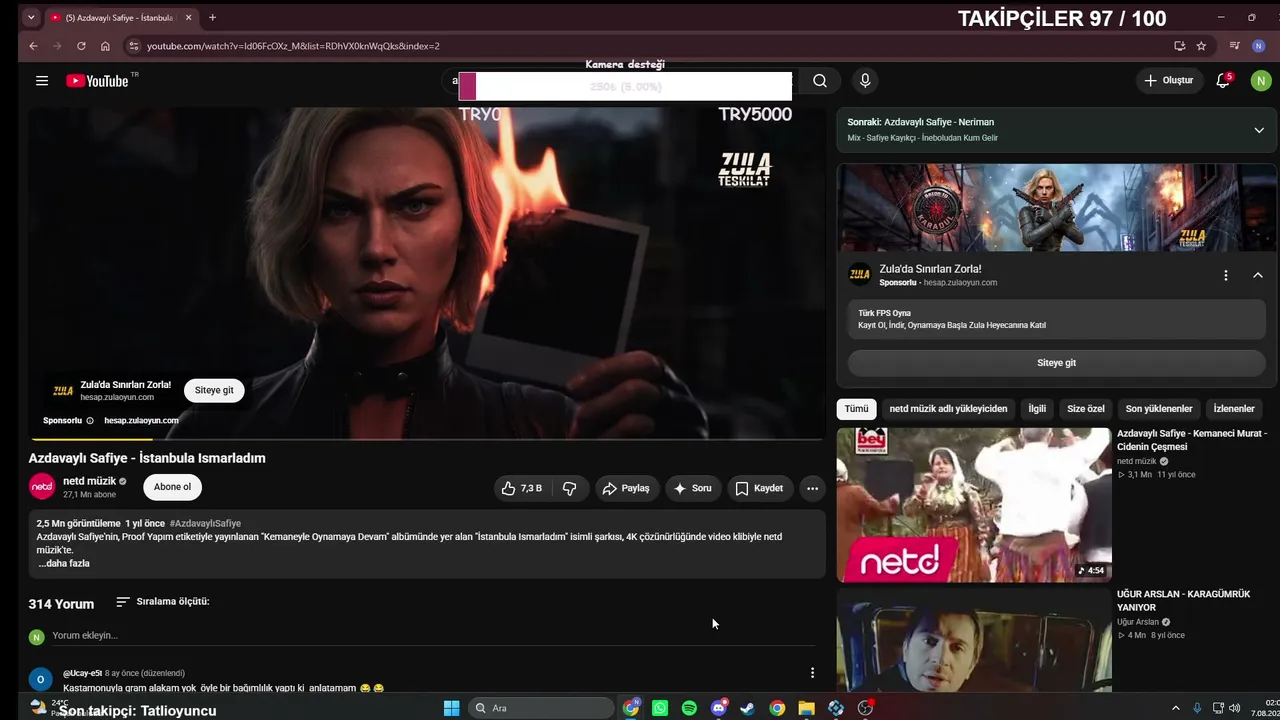Select the İlgili filter chip

[1037, 409]
